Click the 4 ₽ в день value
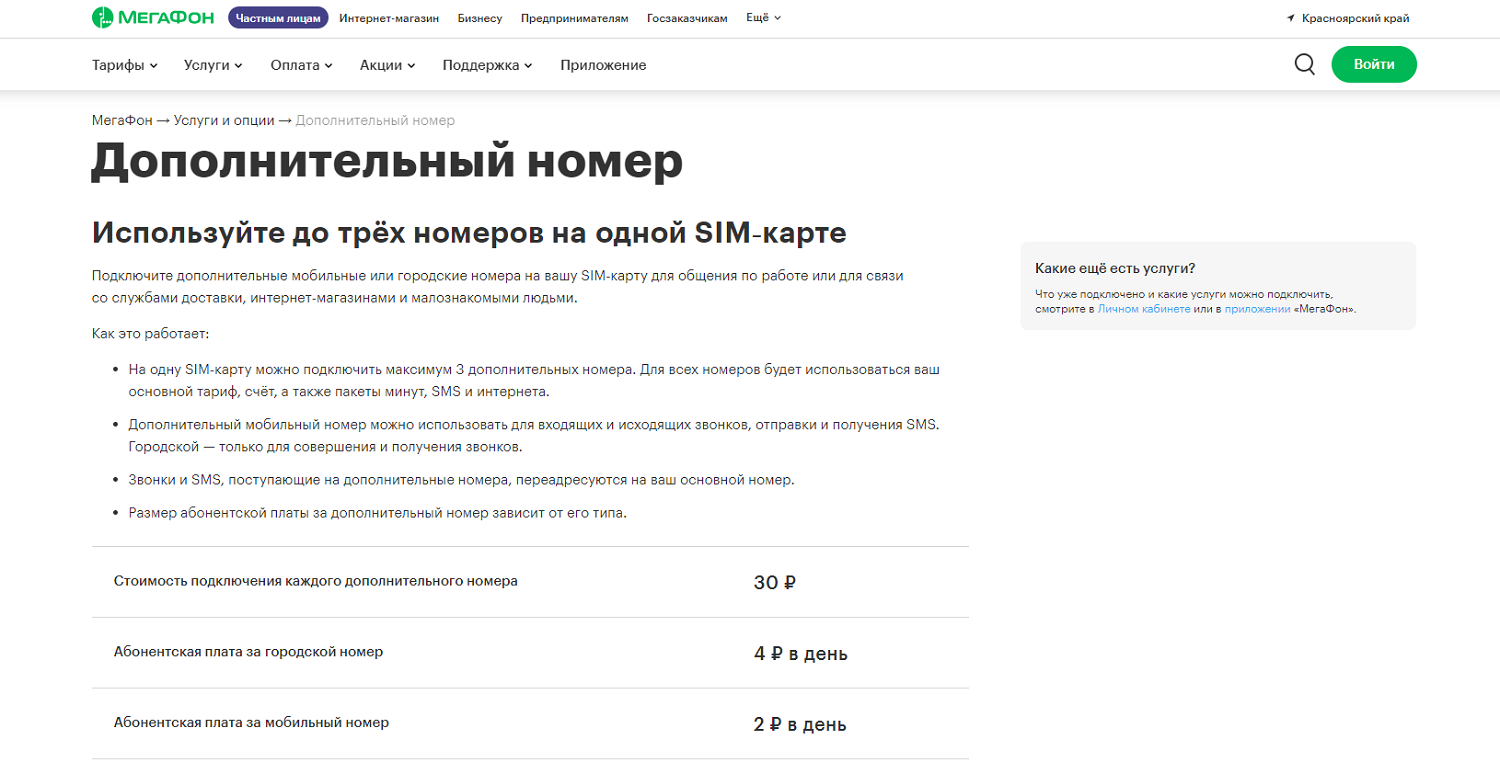Viewport: 1500px width, 774px height. pos(801,654)
